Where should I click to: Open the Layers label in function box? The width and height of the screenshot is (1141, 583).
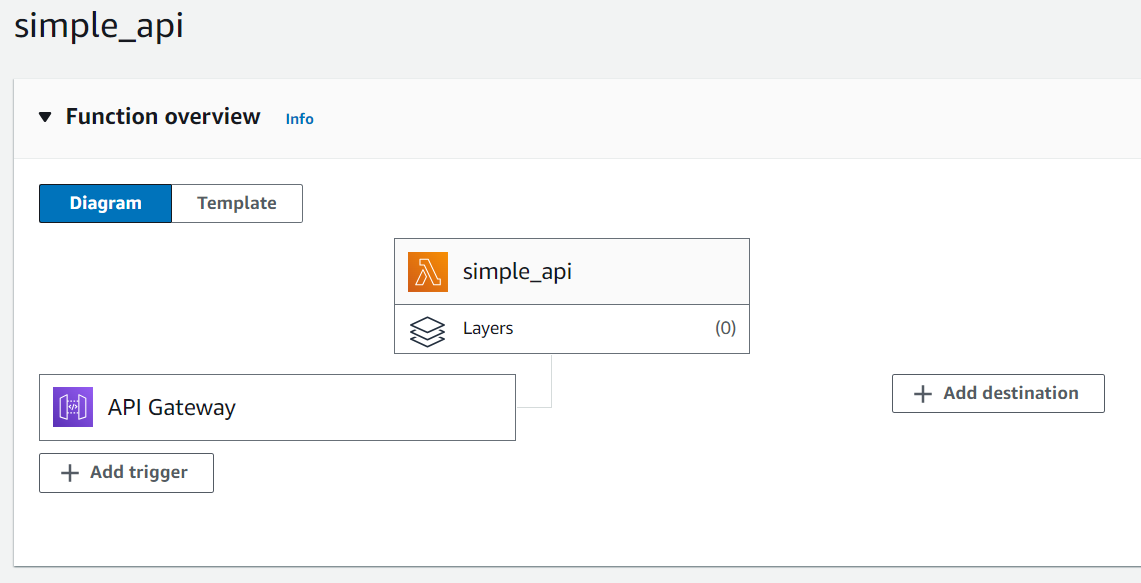coord(488,328)
